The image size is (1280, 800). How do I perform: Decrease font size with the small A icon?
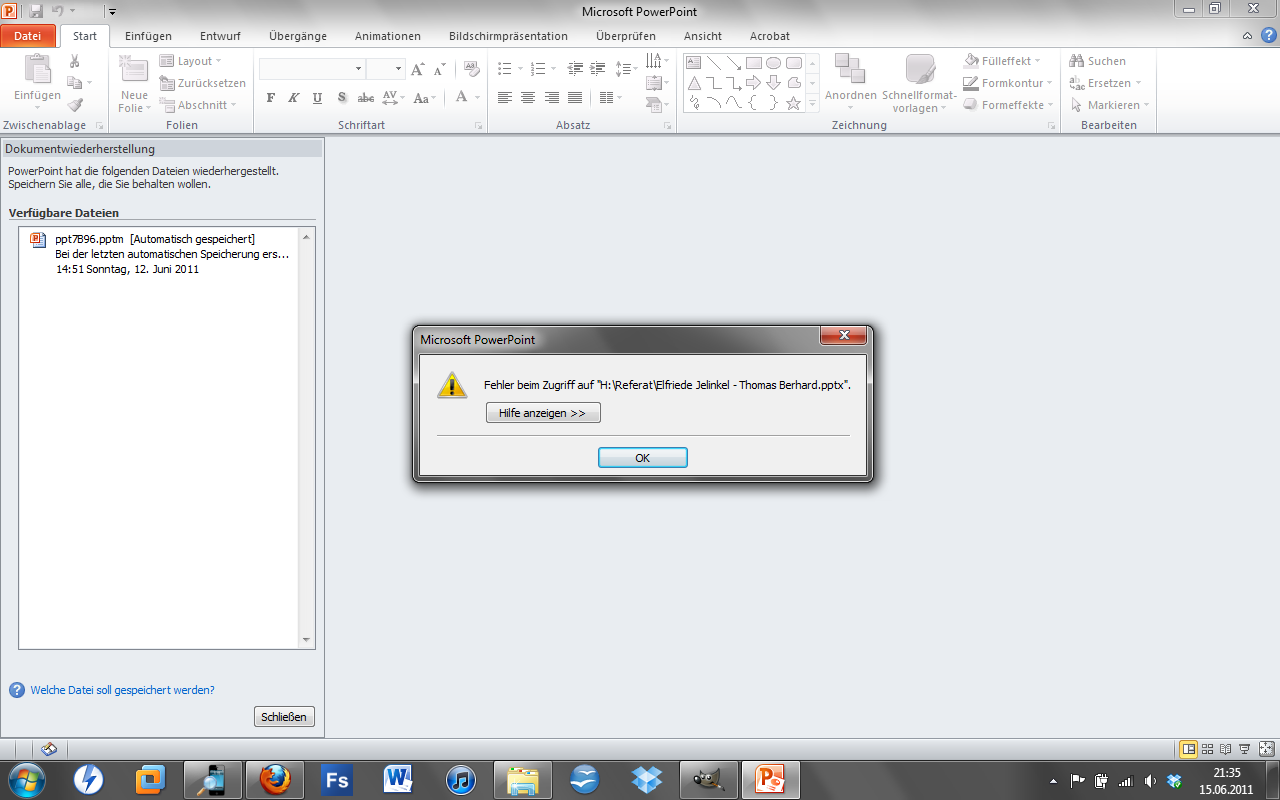click(441, 69)
